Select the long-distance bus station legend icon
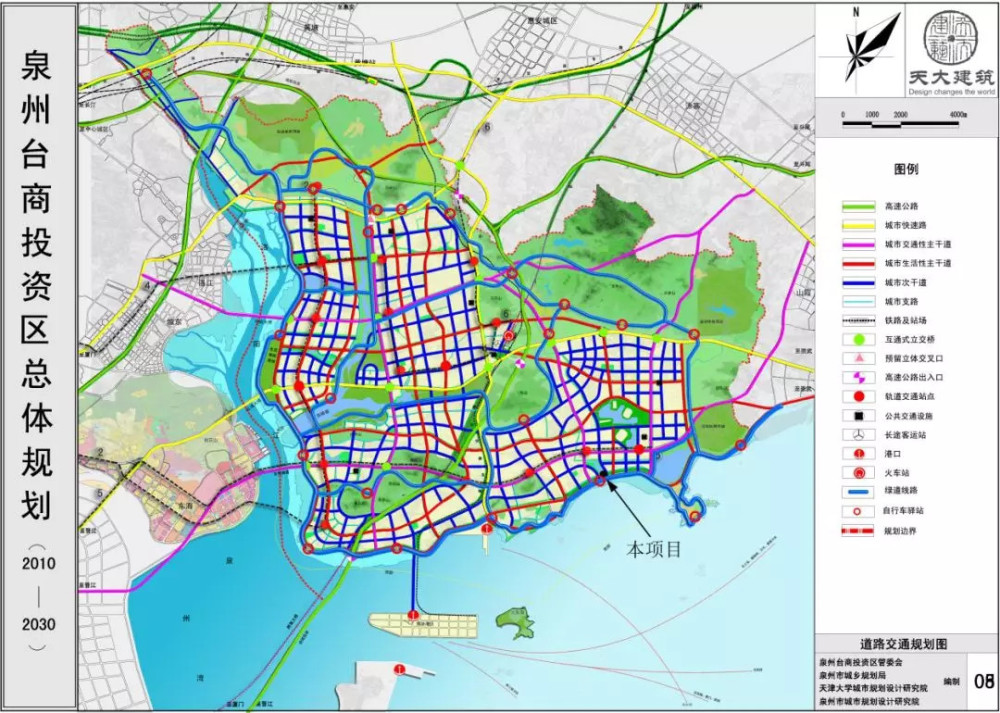 click(x=858, y=435)
